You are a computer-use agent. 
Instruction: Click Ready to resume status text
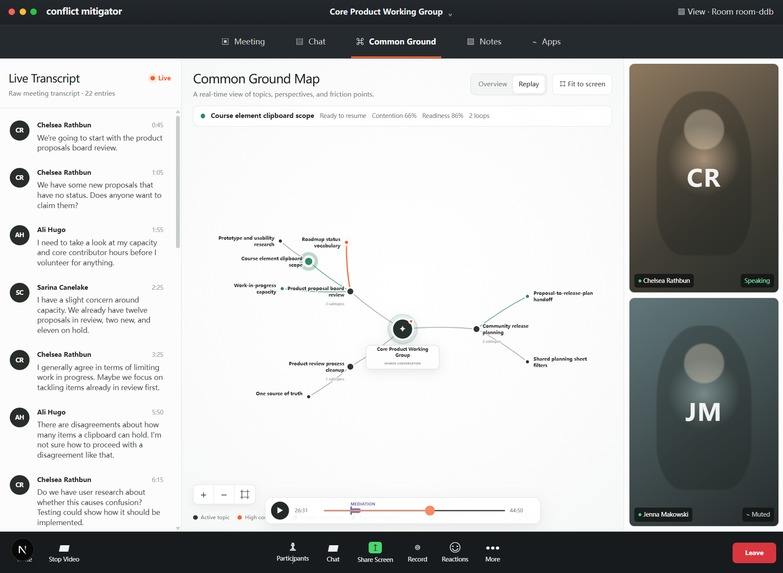(343, 115)
